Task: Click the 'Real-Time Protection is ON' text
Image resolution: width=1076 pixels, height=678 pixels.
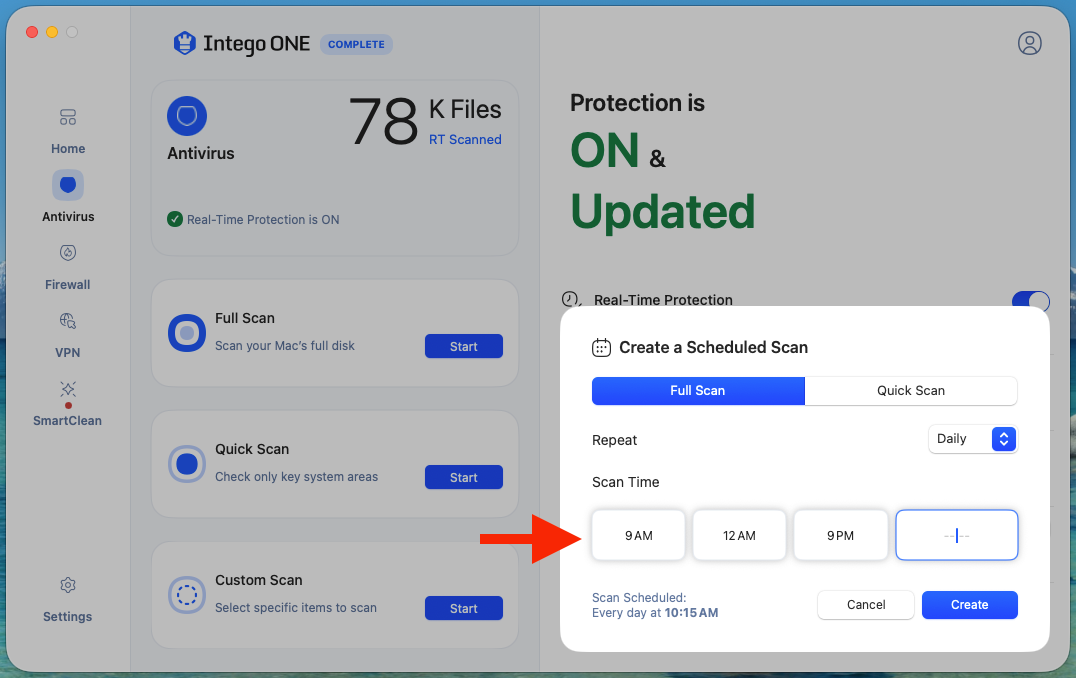Action: 263,220
